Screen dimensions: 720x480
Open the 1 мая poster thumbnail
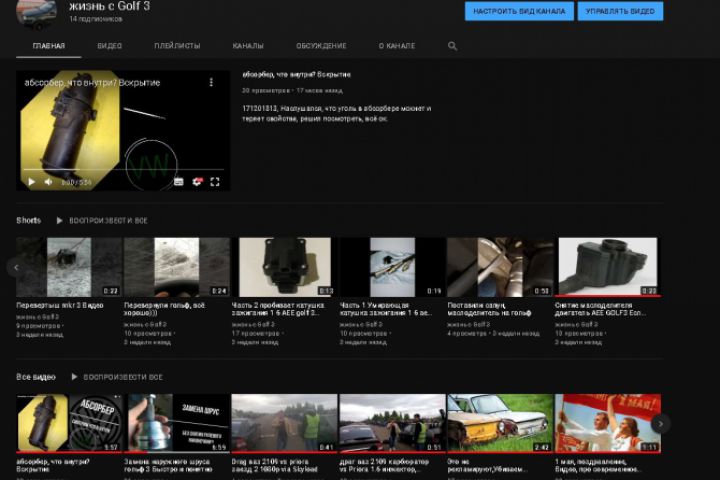tap(608, 424)
